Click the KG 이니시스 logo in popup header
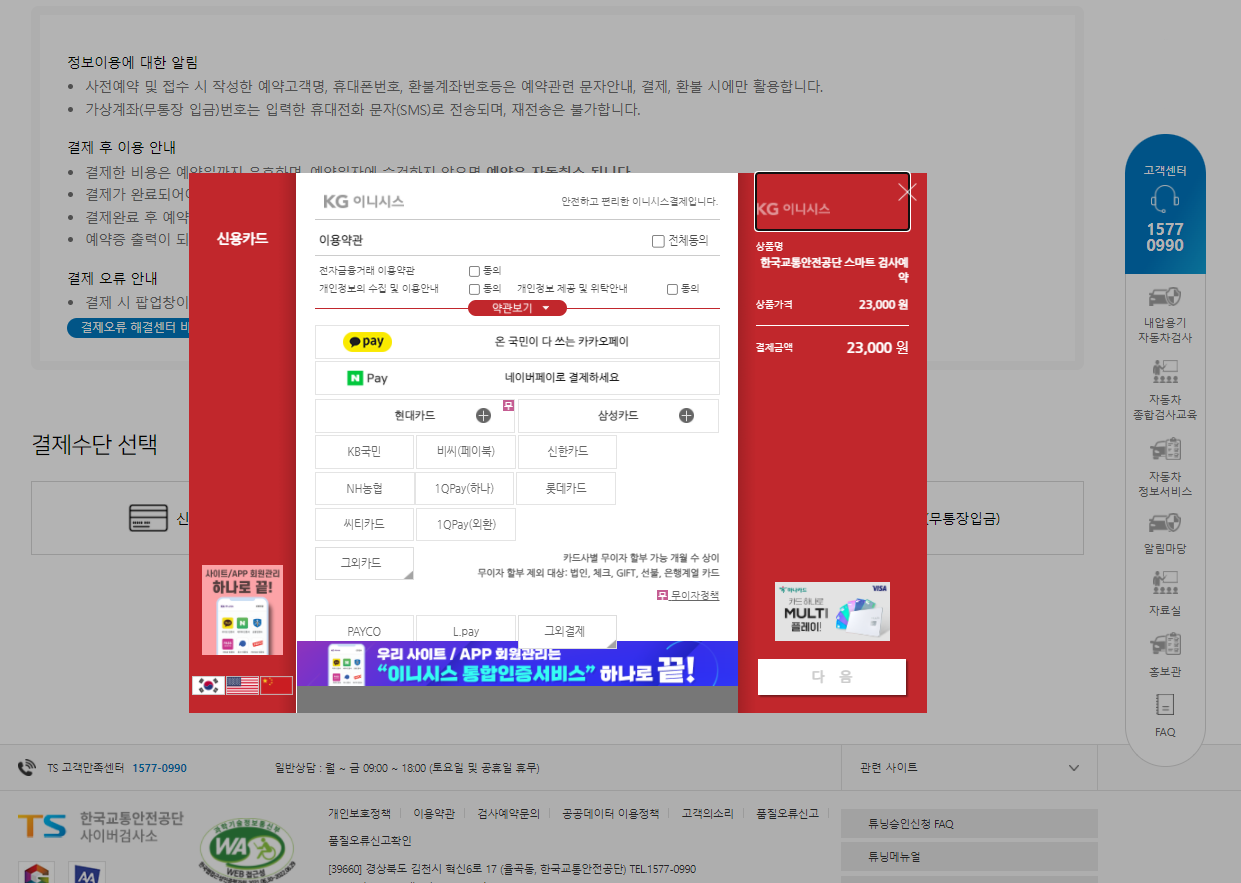This screenshot has width=1241, height=883. point(364,201)
